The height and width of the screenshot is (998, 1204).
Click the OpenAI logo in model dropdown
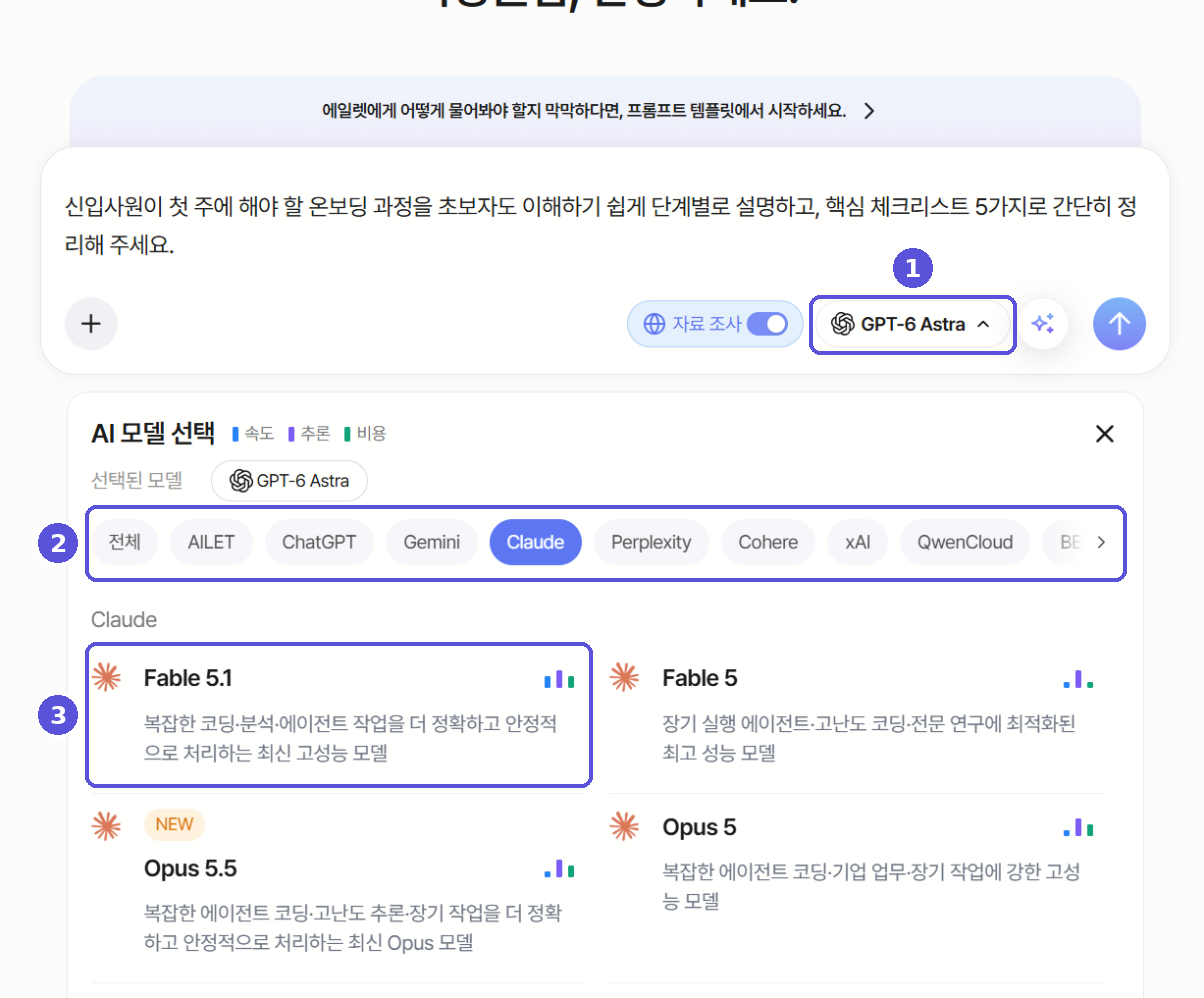click(842, 324)
